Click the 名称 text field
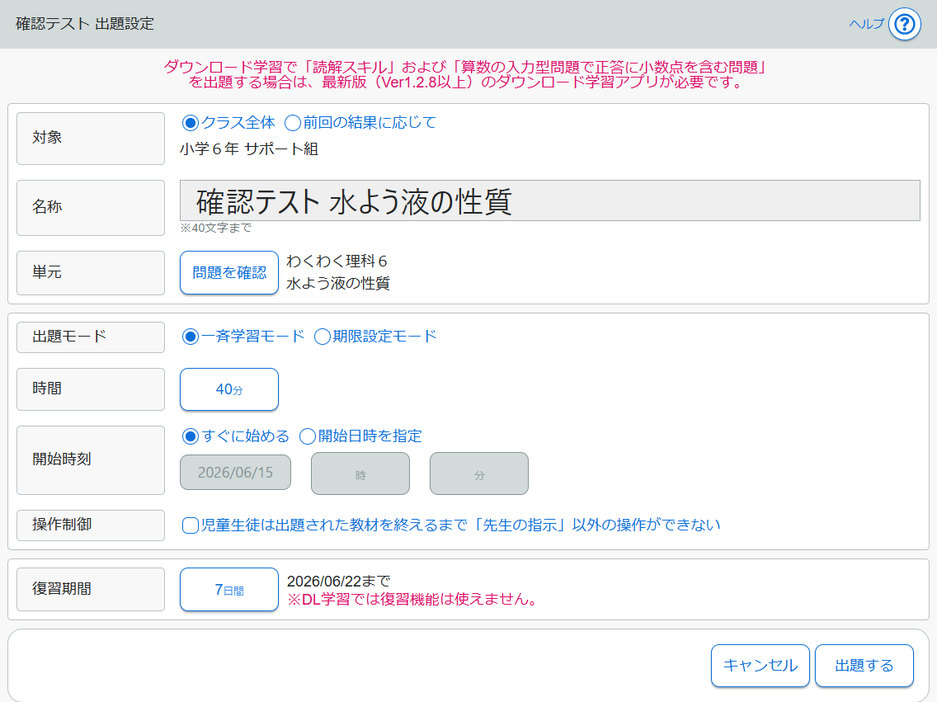Viewport: 937px width, 702px height. [550, 201]
